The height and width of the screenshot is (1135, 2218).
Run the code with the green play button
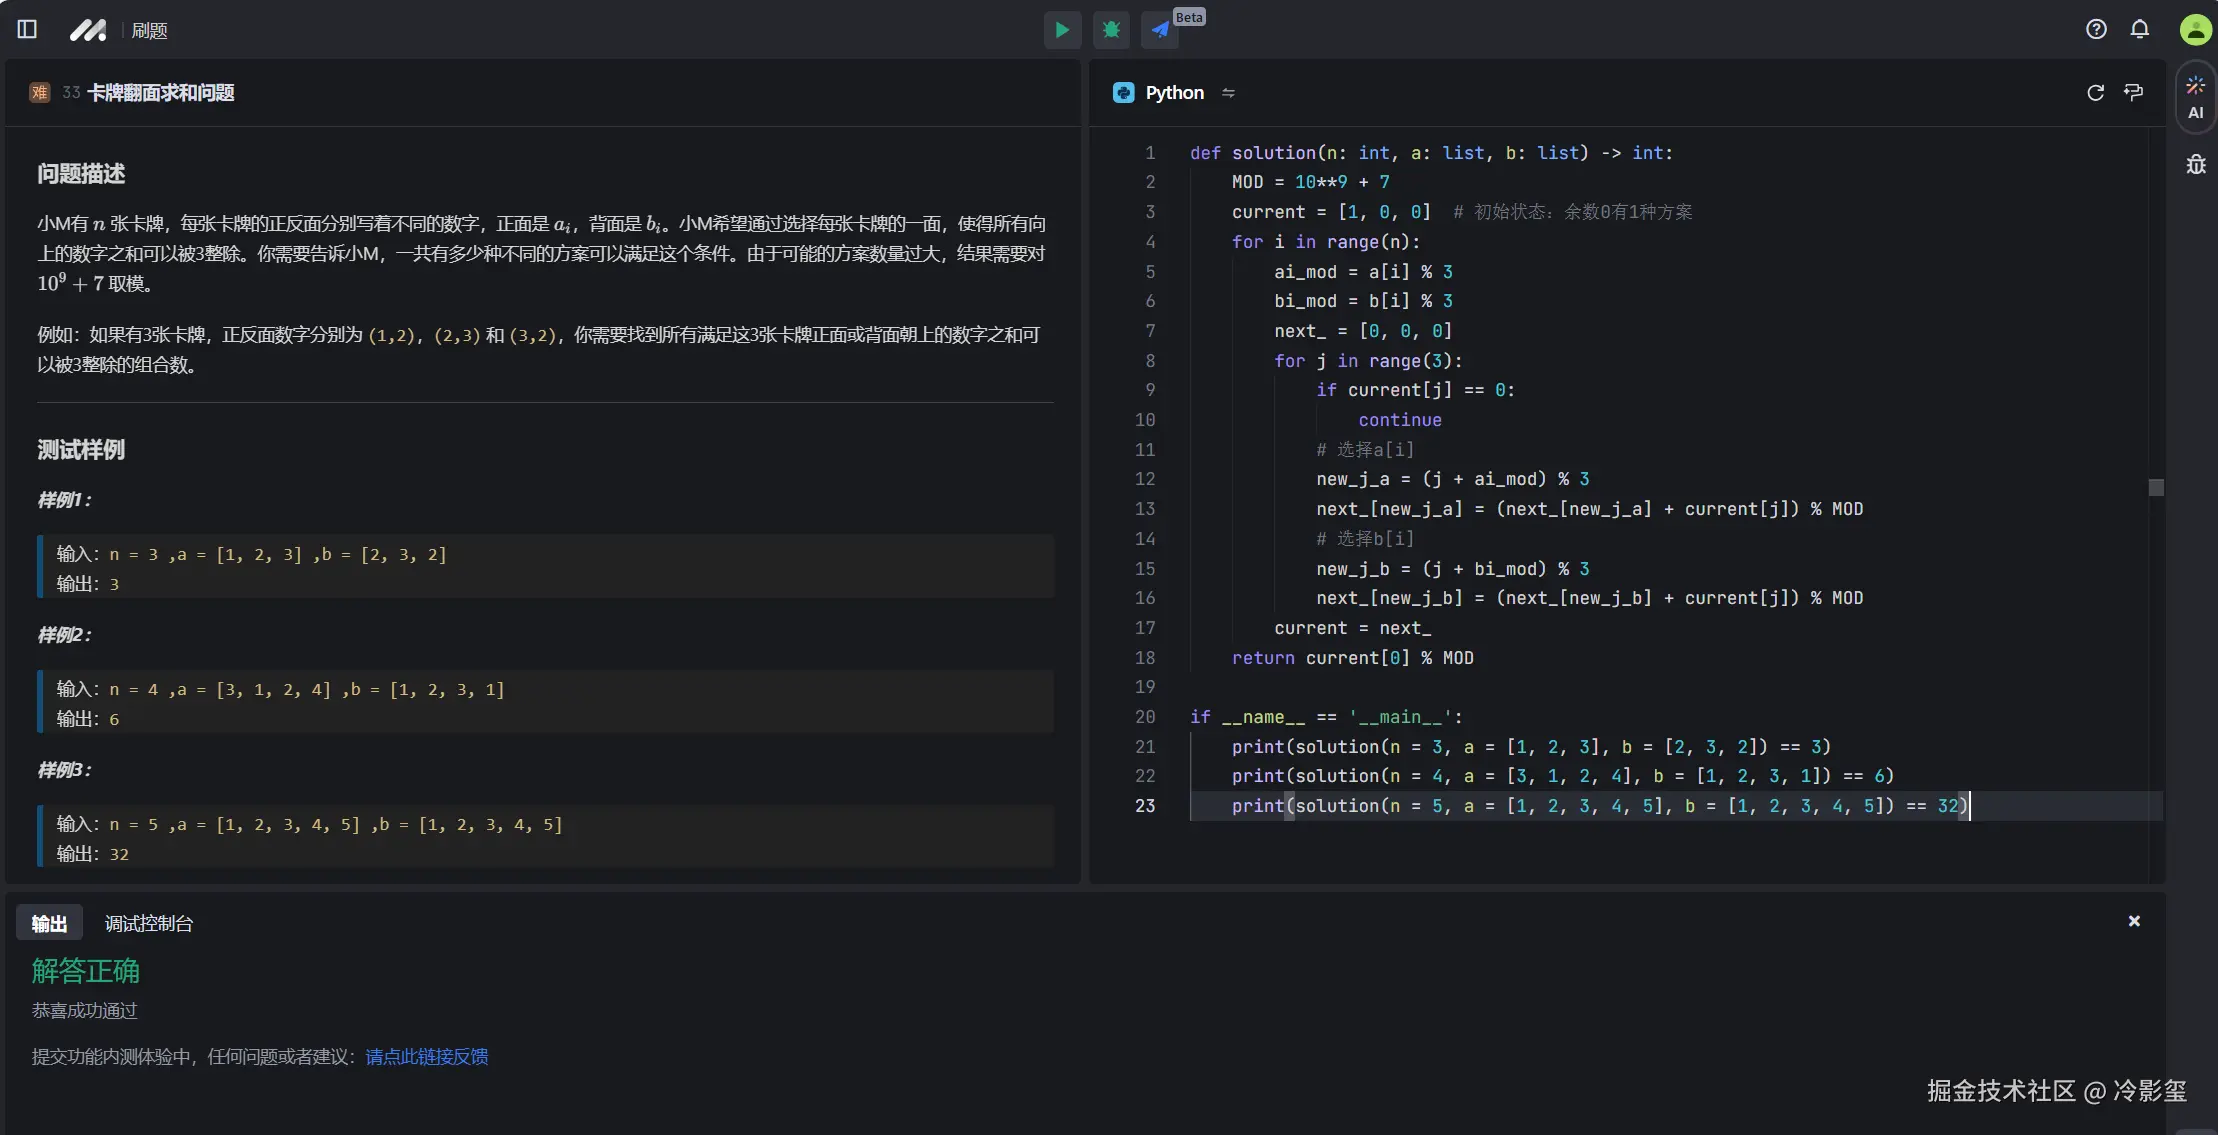click(1062, 30)
